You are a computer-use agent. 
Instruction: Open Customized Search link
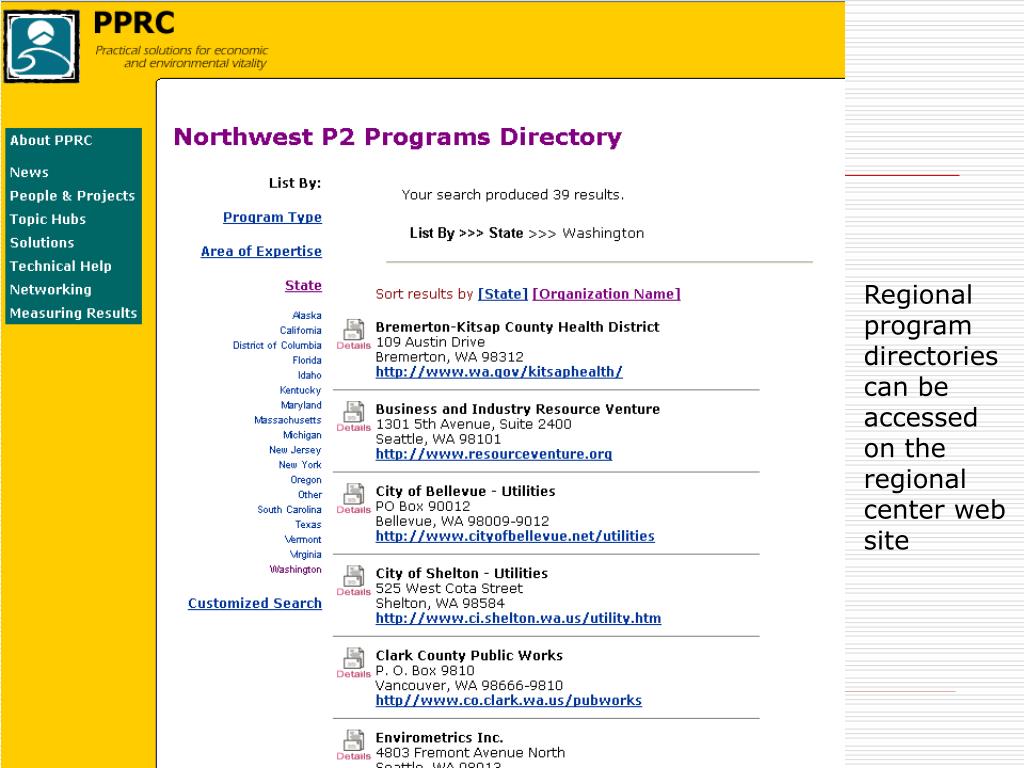[255, 603]
